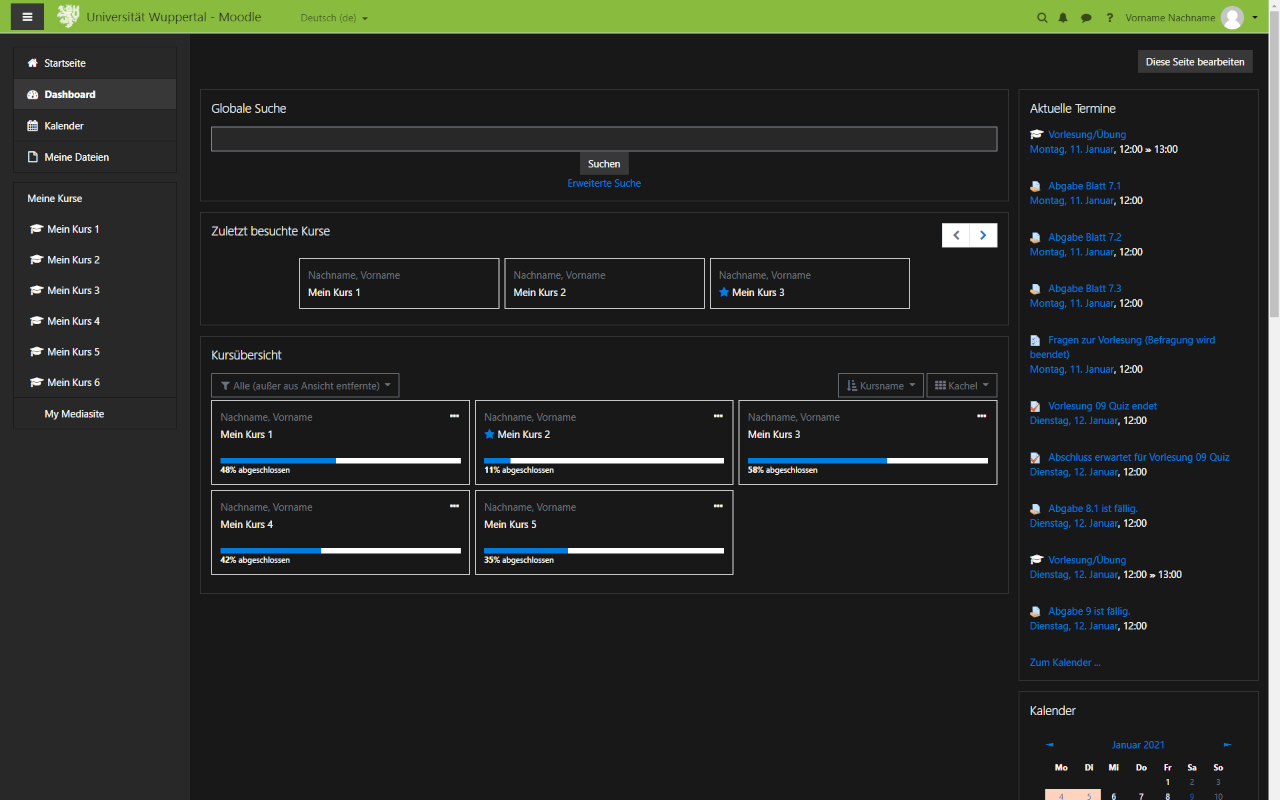Viewport: 1280px width, 800px height.
Task: Open Meine Dateien in sidebar
Action: pos(95,157)
